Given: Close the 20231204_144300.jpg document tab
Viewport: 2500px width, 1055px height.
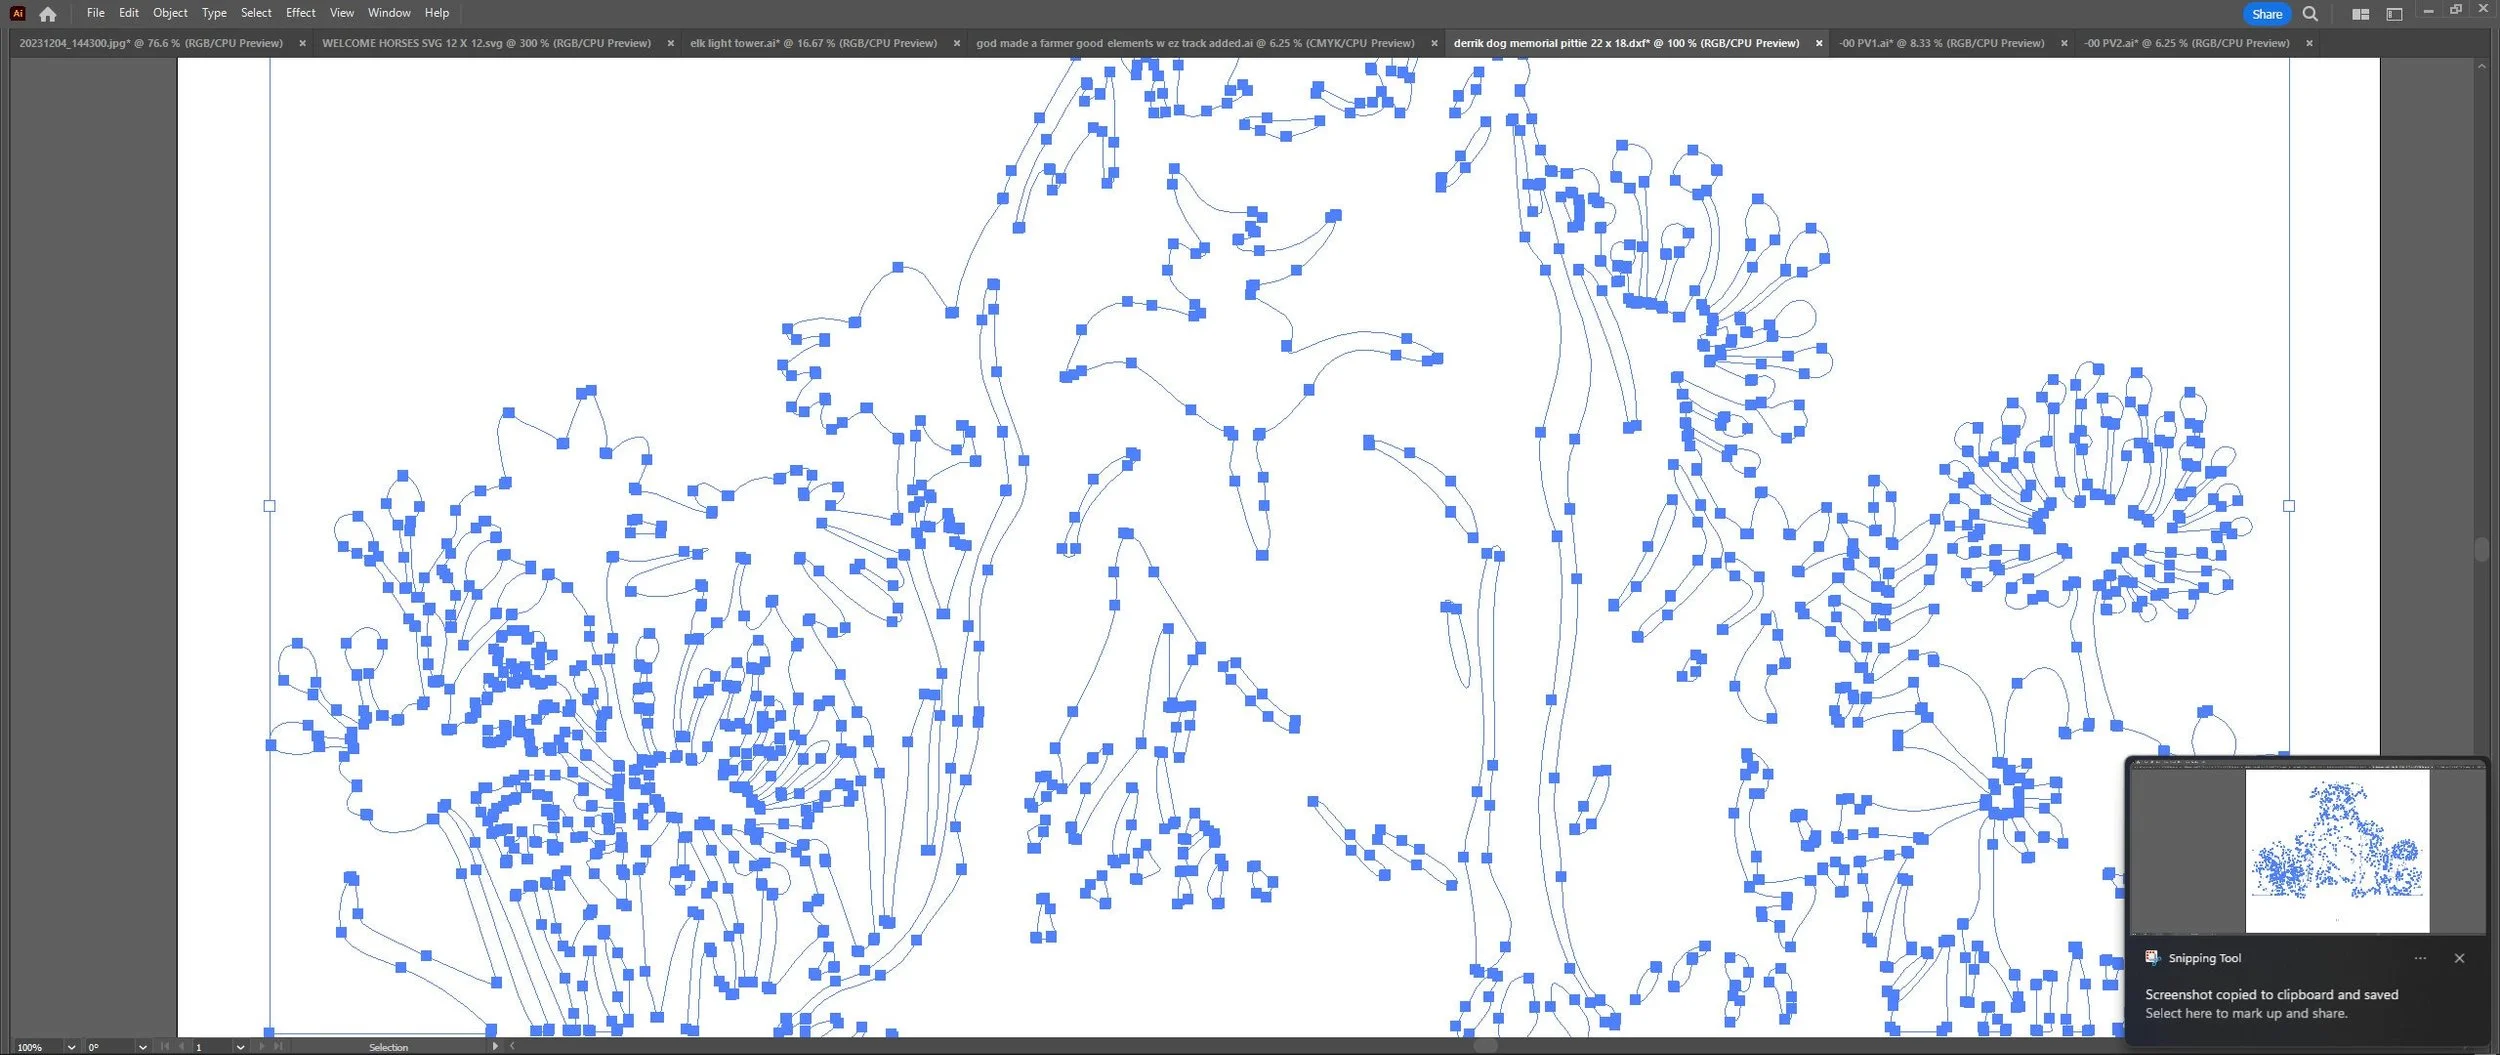Looking at the screenshot, I should click(x=302, y=43).
